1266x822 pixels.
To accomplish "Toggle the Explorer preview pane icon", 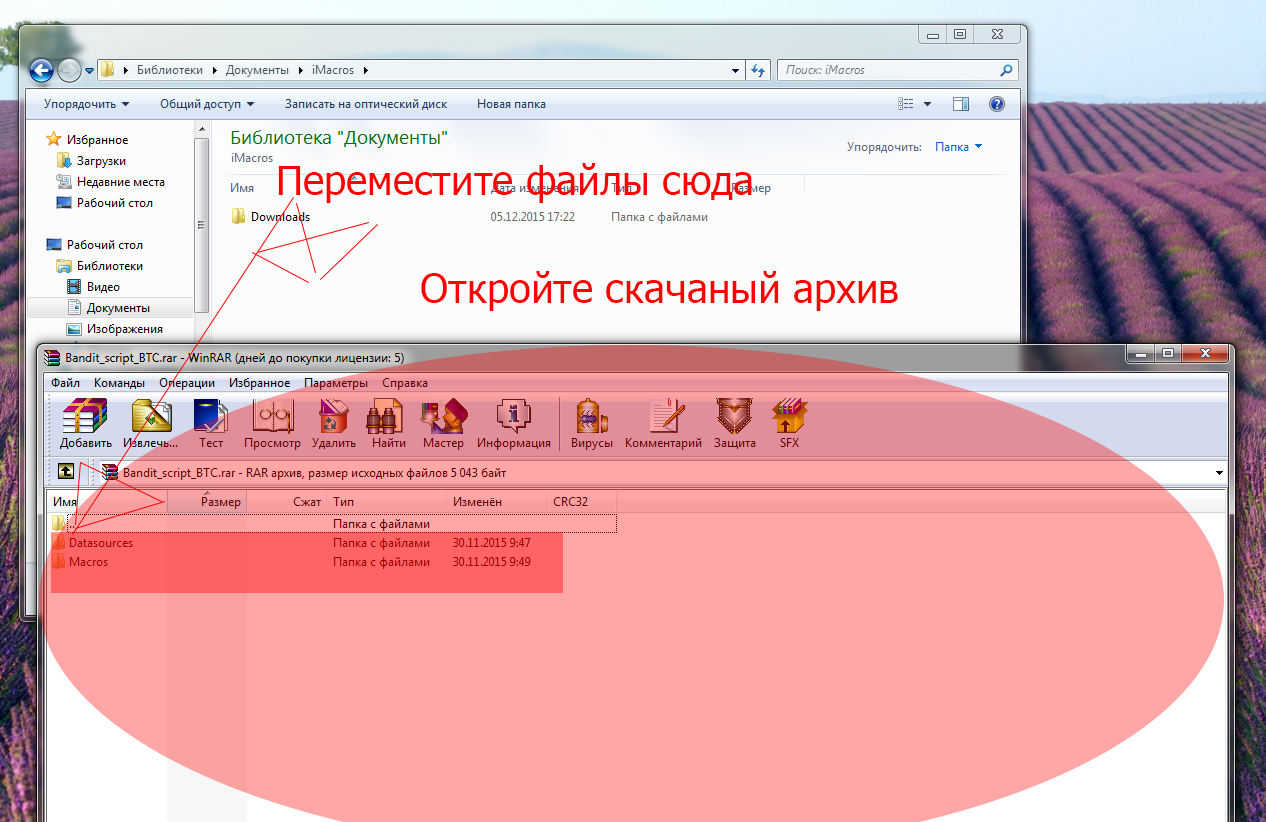I will click(x=961, y=104).
